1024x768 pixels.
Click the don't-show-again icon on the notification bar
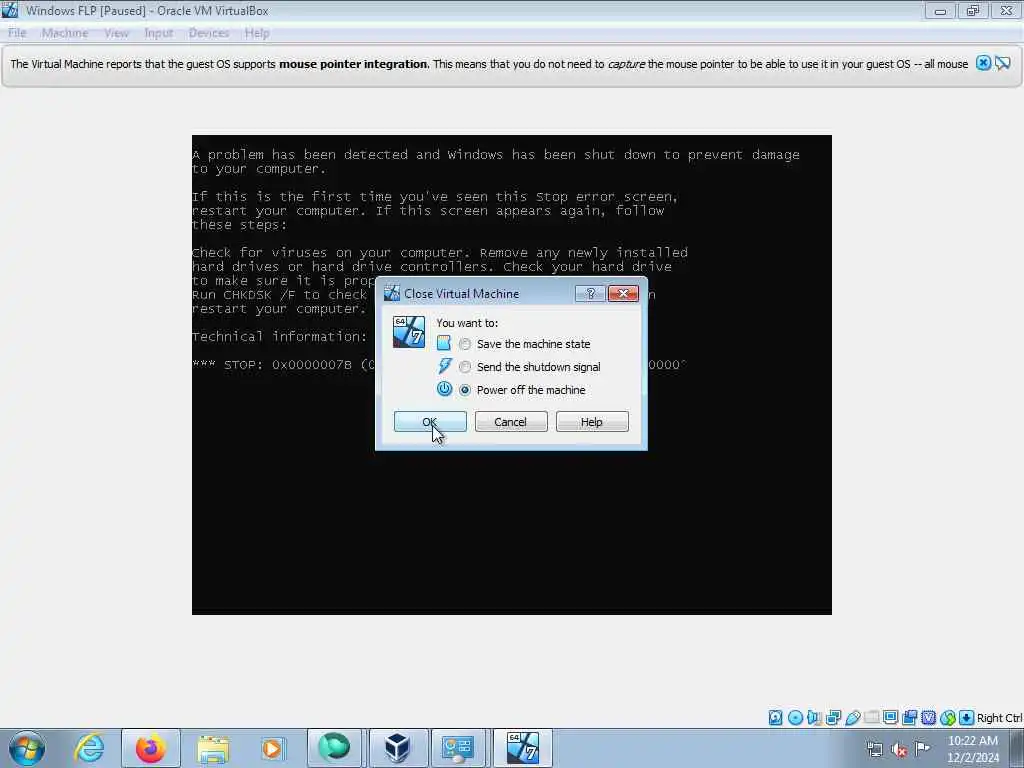tap(1003, 63)
